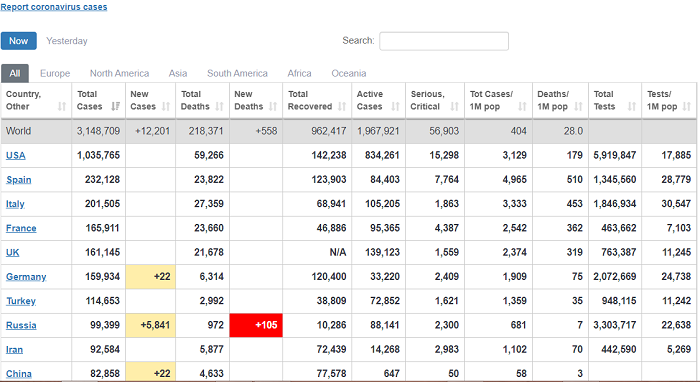Viewport: 700px width, 382px height.
Task: Click Spain tot cases per million 4,965
Action: [514, 179]
